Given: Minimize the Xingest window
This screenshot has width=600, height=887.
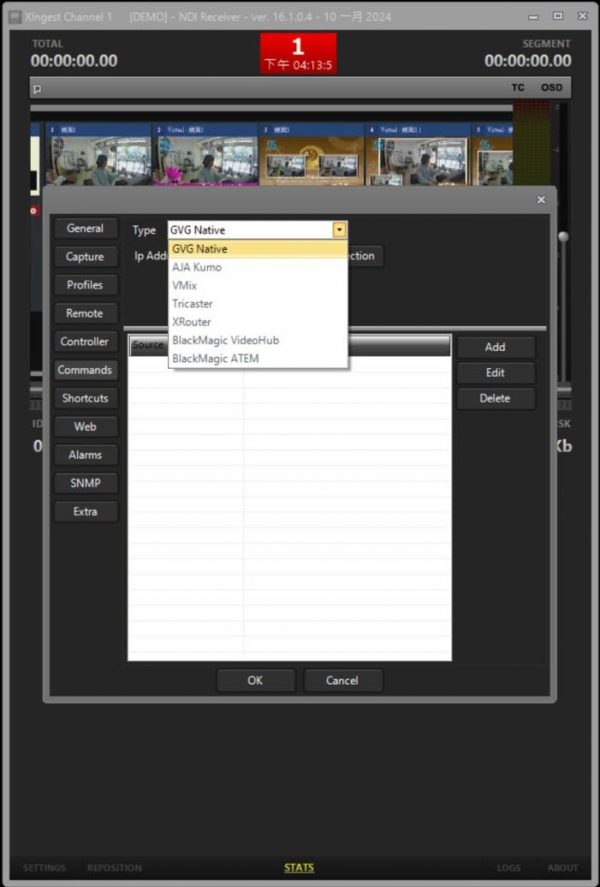Looking at the screenshot, I should [x=533, y=16].
